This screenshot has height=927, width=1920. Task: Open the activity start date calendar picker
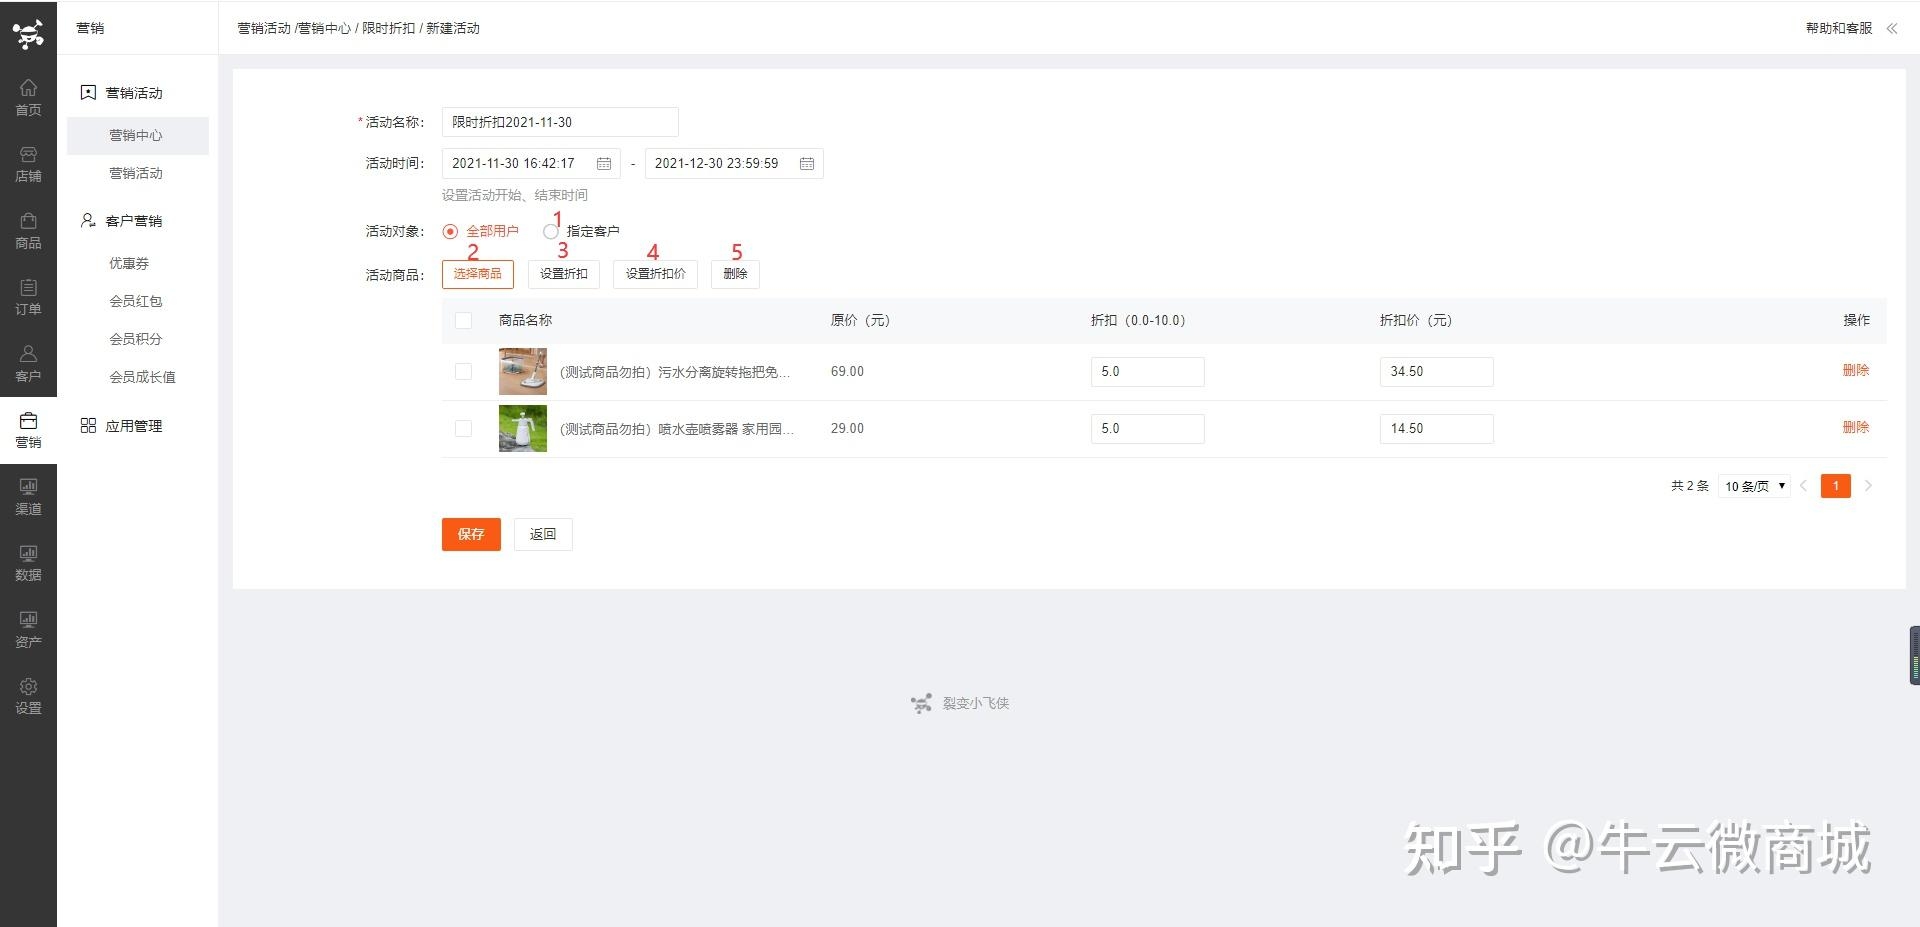coord(604,162)
